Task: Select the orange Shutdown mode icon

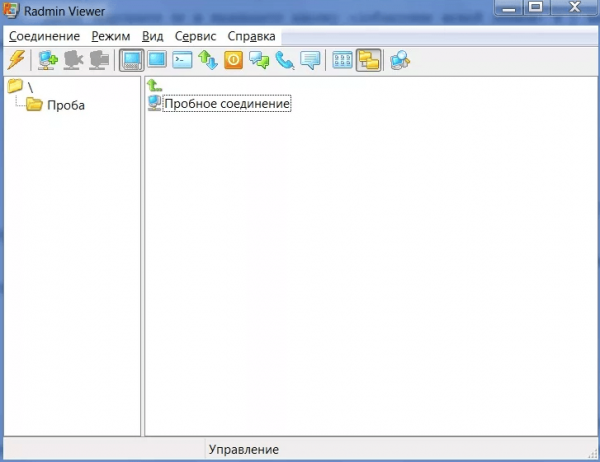Action: pyautogui.click(x=233, y=60)
